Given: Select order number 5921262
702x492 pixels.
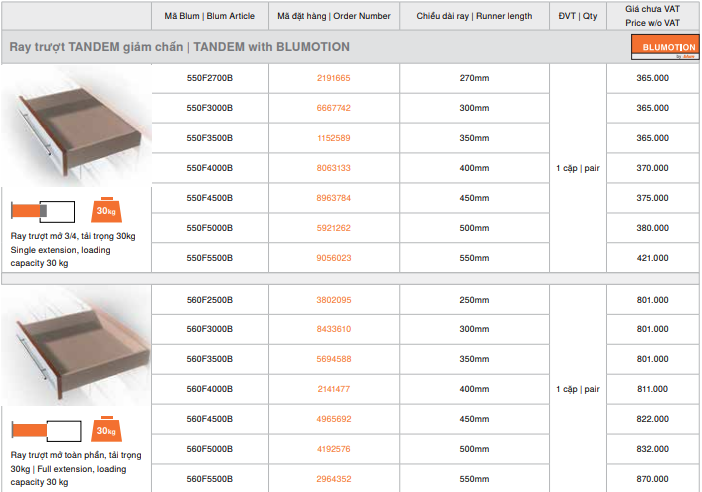Looking at the screenshot, I should pyautogui.click(x=334, y=228).
